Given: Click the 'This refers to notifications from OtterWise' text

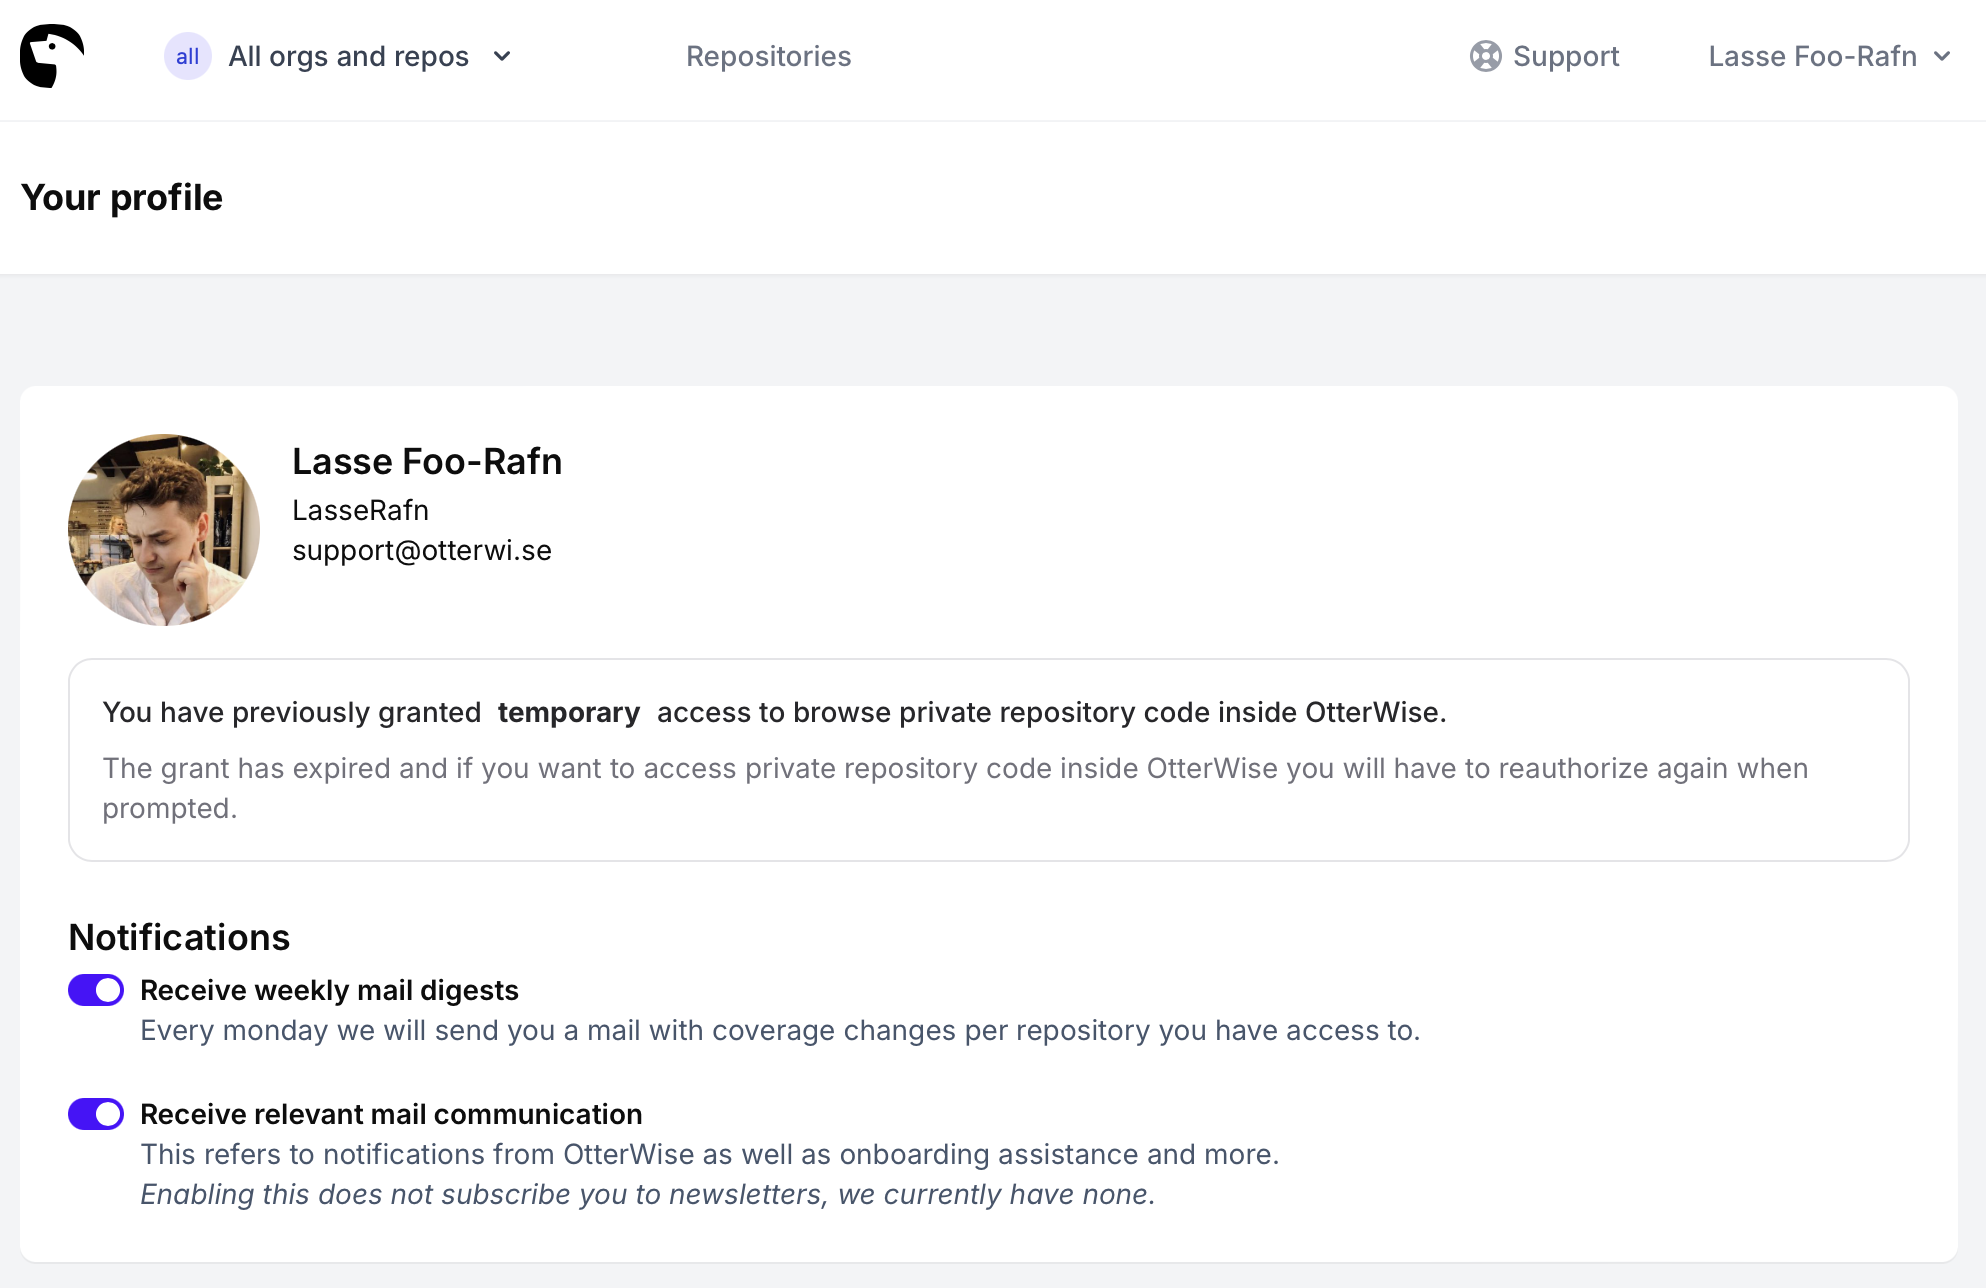Looking at the screenshot, I should coord(710,1154).
